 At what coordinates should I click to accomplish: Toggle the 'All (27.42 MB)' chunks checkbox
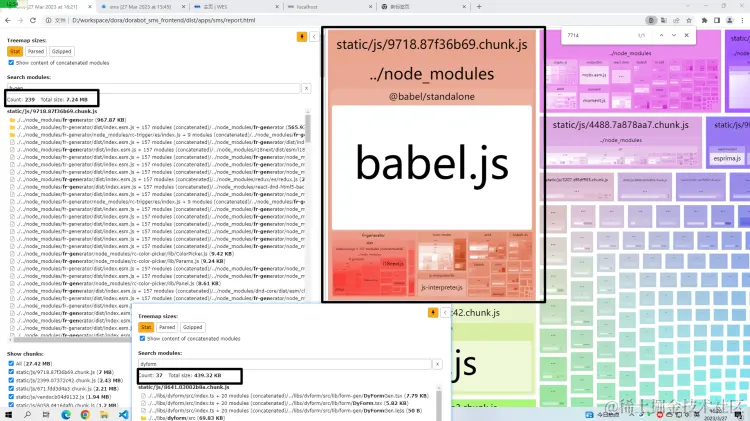[11, 364]
